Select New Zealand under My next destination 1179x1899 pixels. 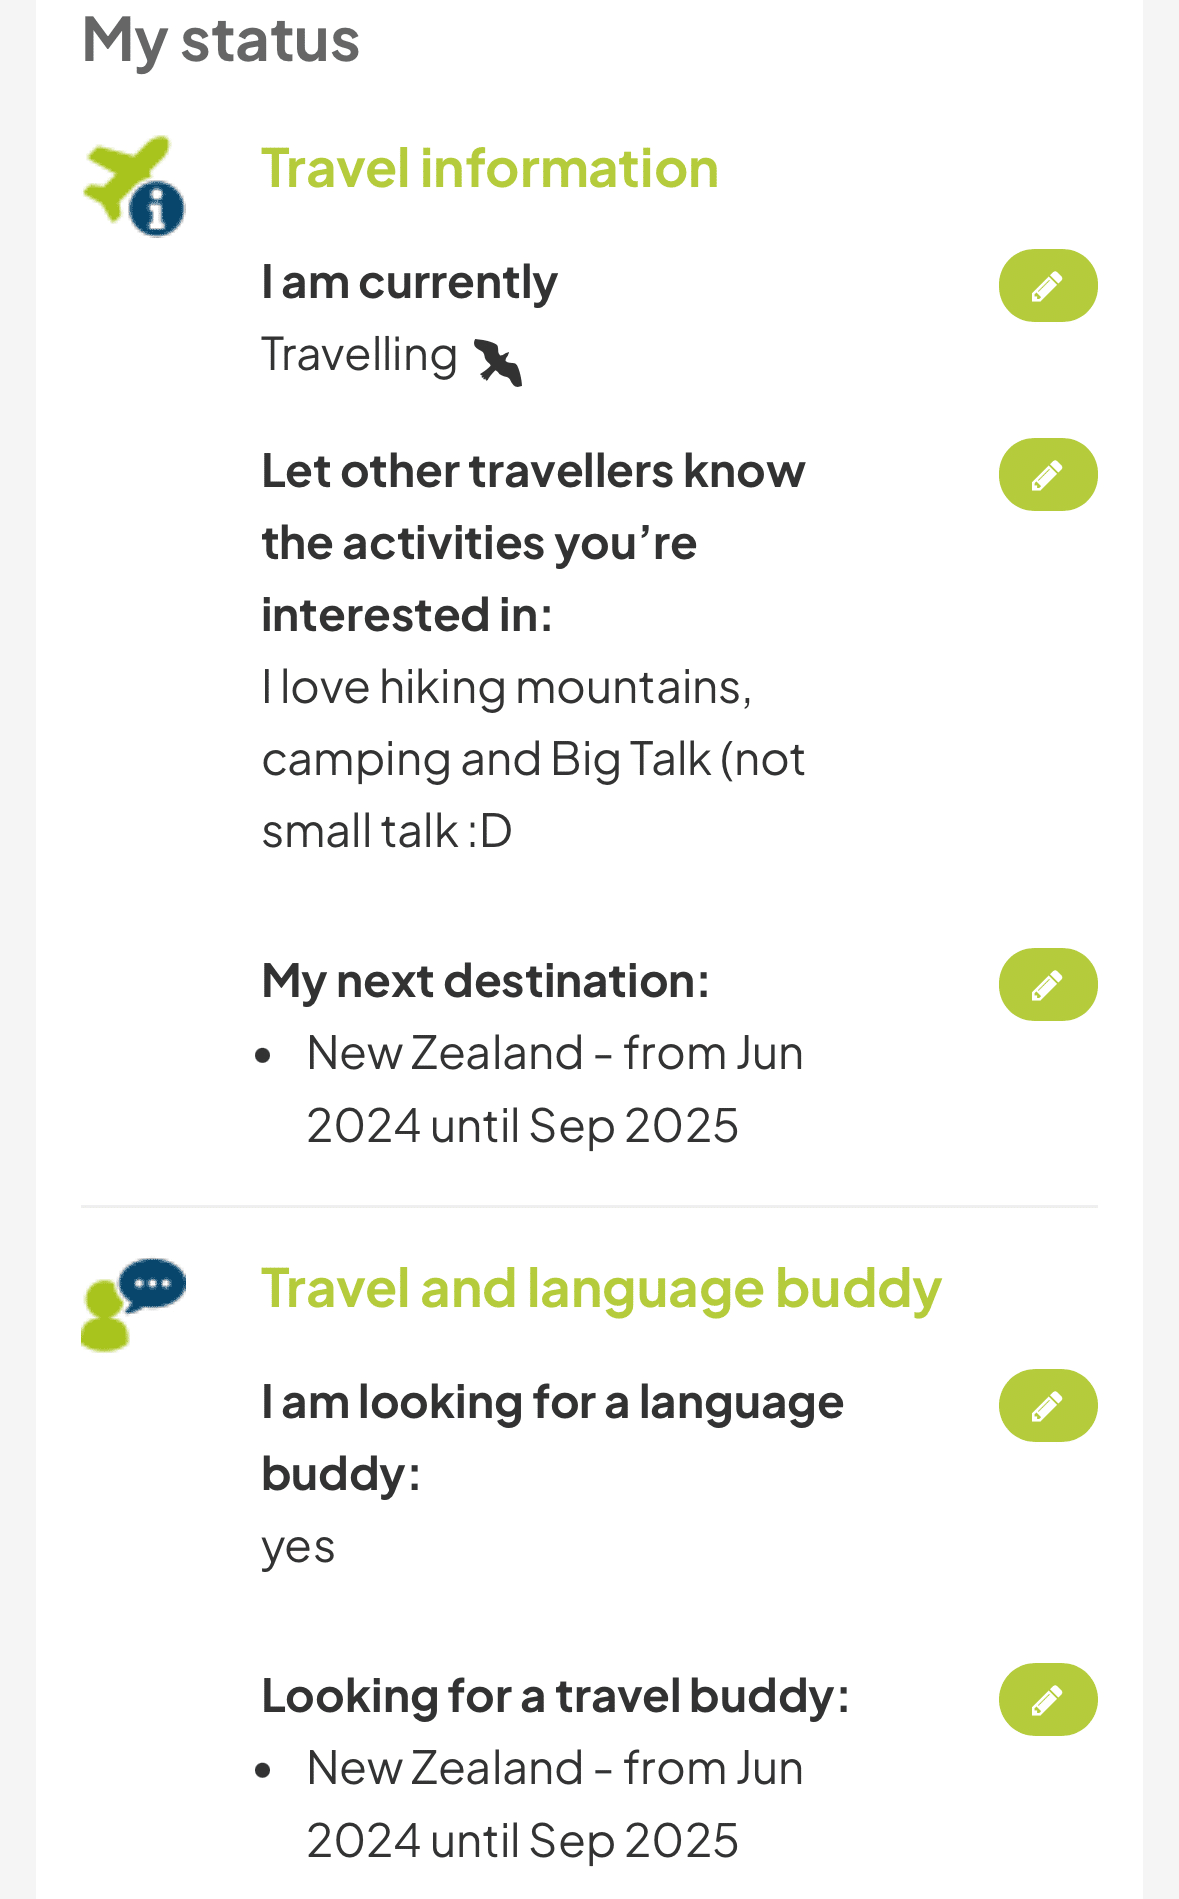point(554,1089)
